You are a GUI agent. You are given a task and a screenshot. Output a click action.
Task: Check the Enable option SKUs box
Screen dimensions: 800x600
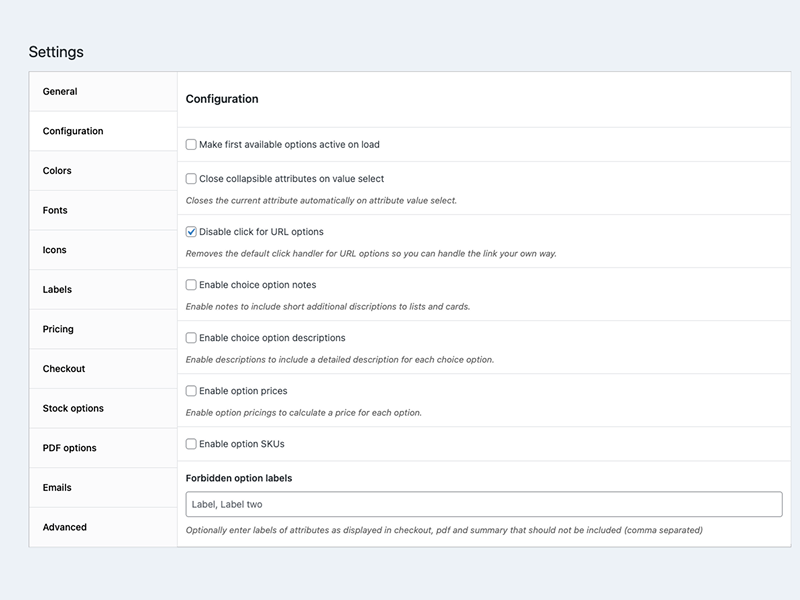(x=191, y=444)
